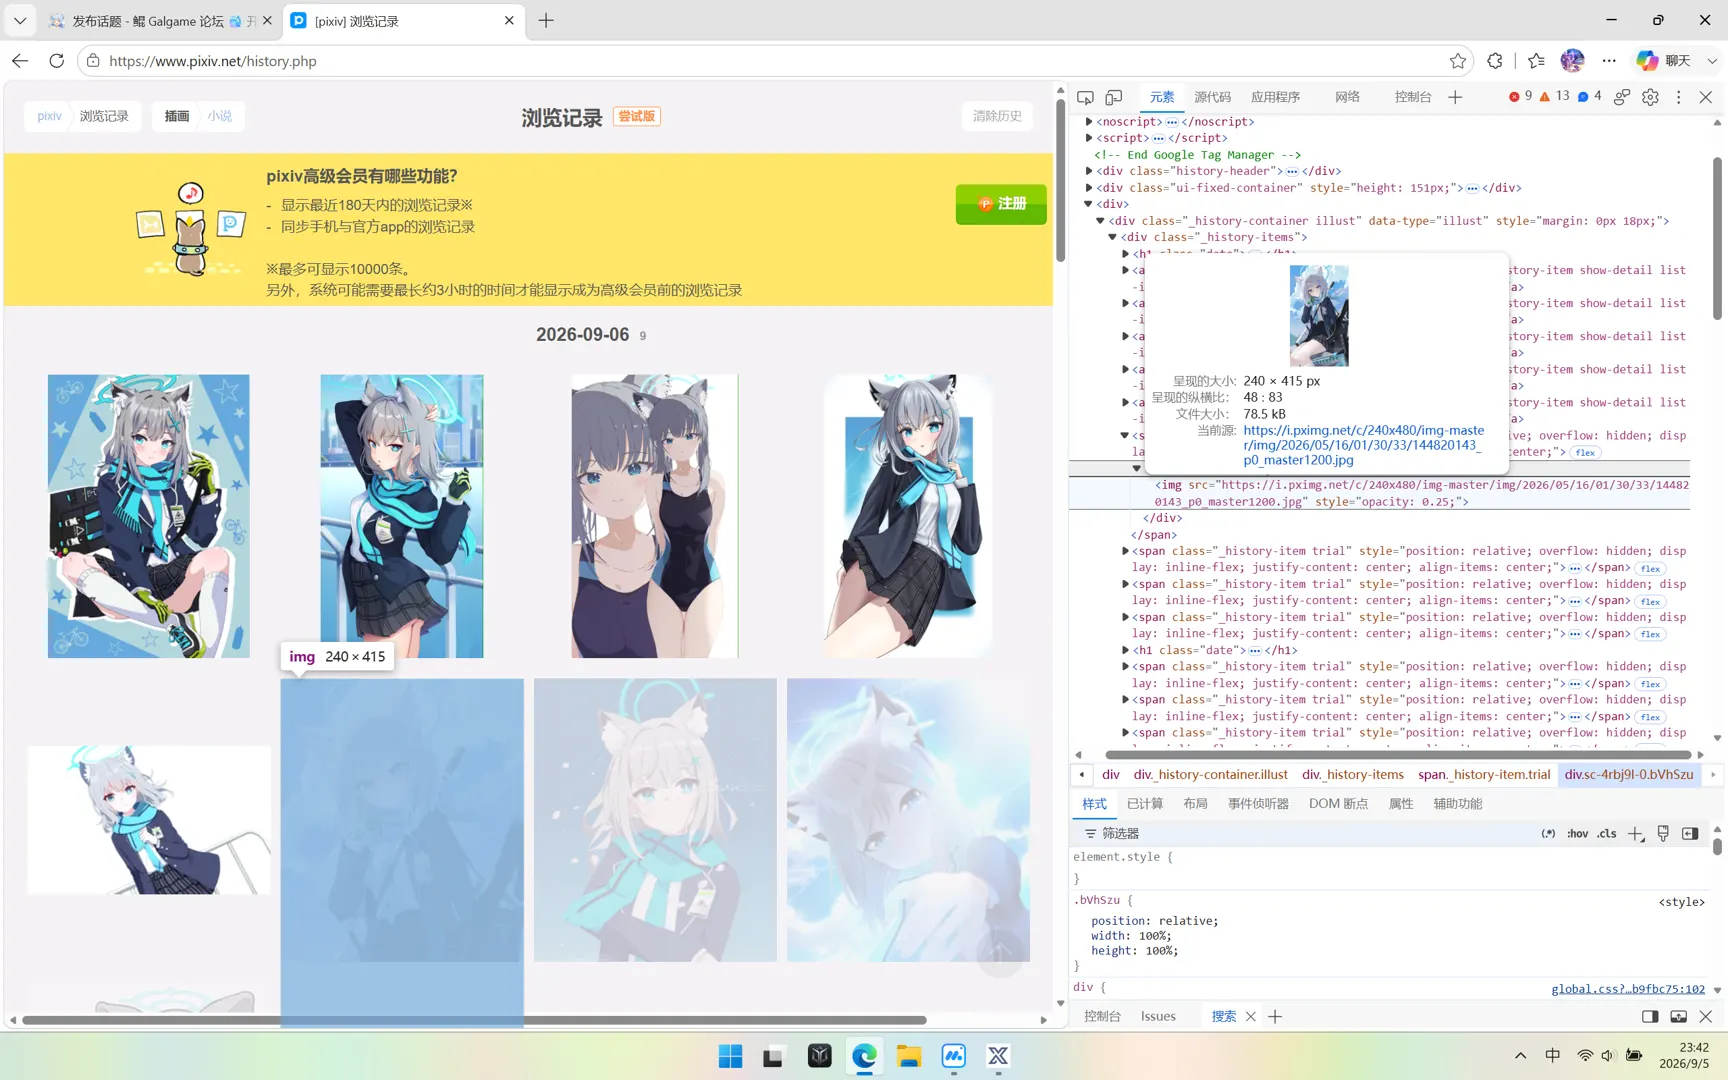Switch to the 元素 Elements tab
This screenshot has width=1728, height=1080.
click(x=1162, y=97)
